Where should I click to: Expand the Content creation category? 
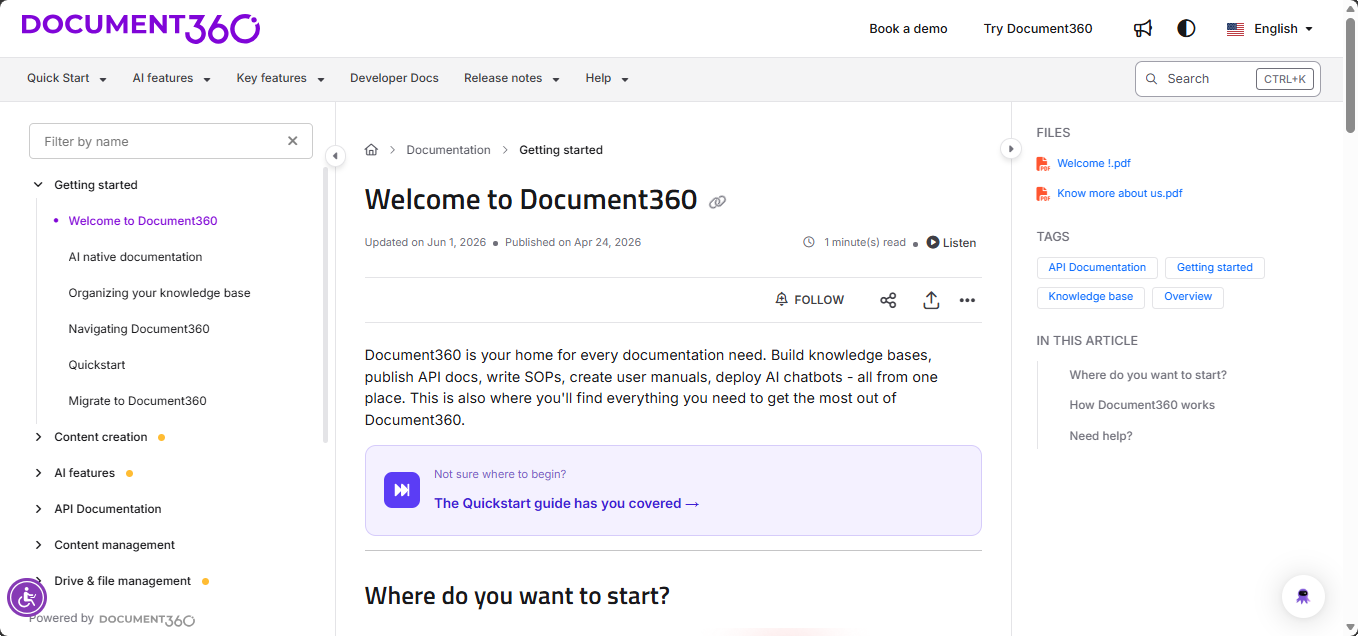coord(39,437)
